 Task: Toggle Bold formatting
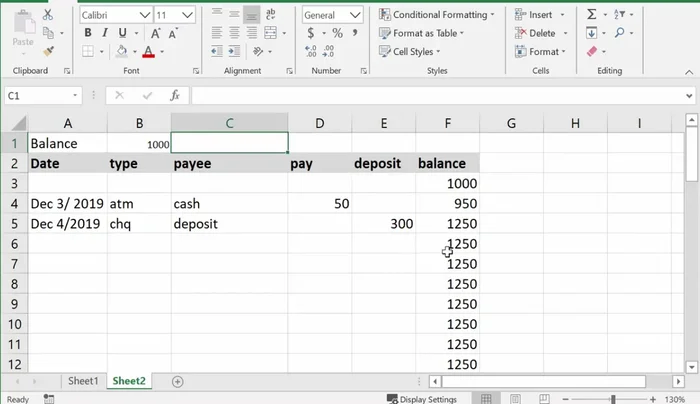(x=88, y=33)
